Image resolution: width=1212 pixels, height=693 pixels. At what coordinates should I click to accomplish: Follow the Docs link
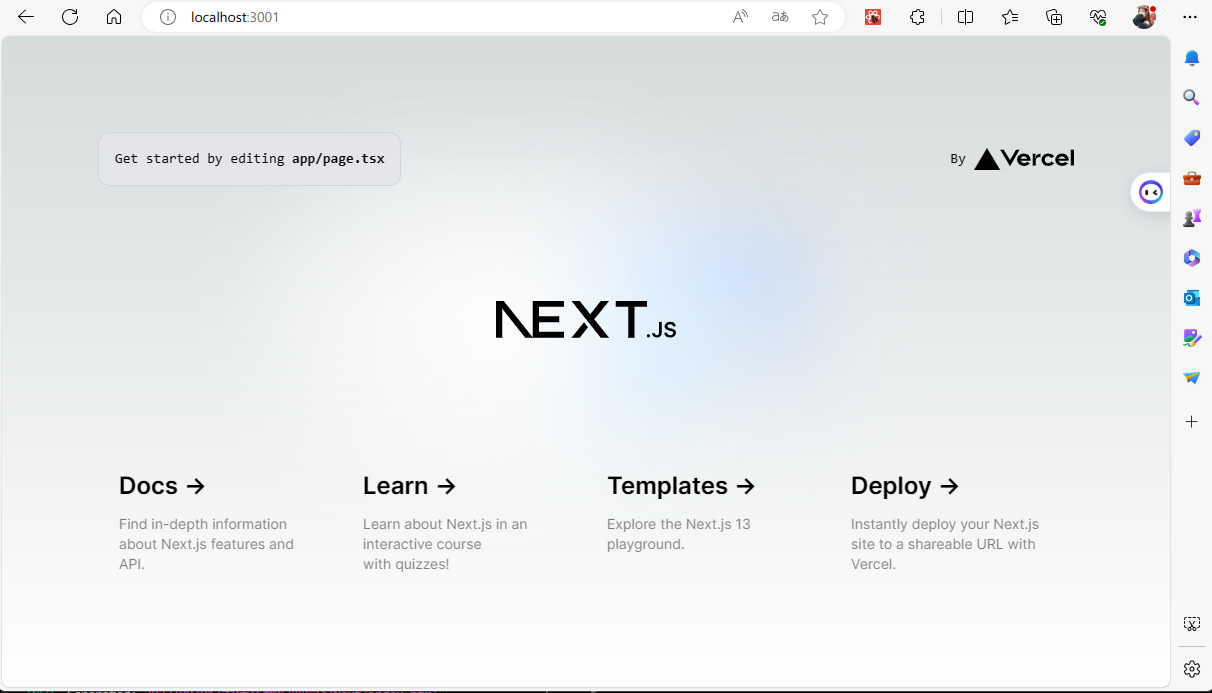click(161, 485)
